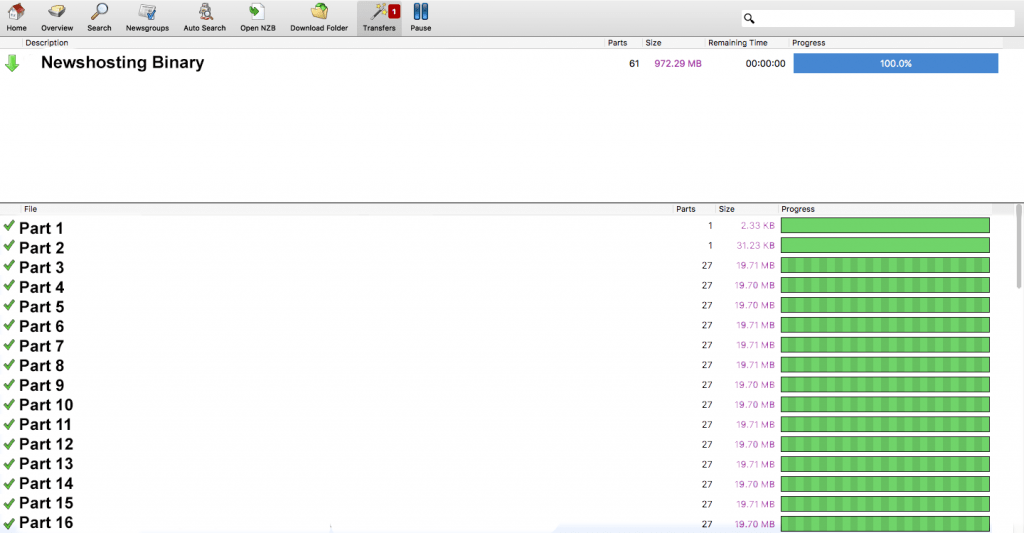Click the file list vertical scrollbar
Image resolution: width=1024 pixels, height=533 pixels.
[1019, 246]
